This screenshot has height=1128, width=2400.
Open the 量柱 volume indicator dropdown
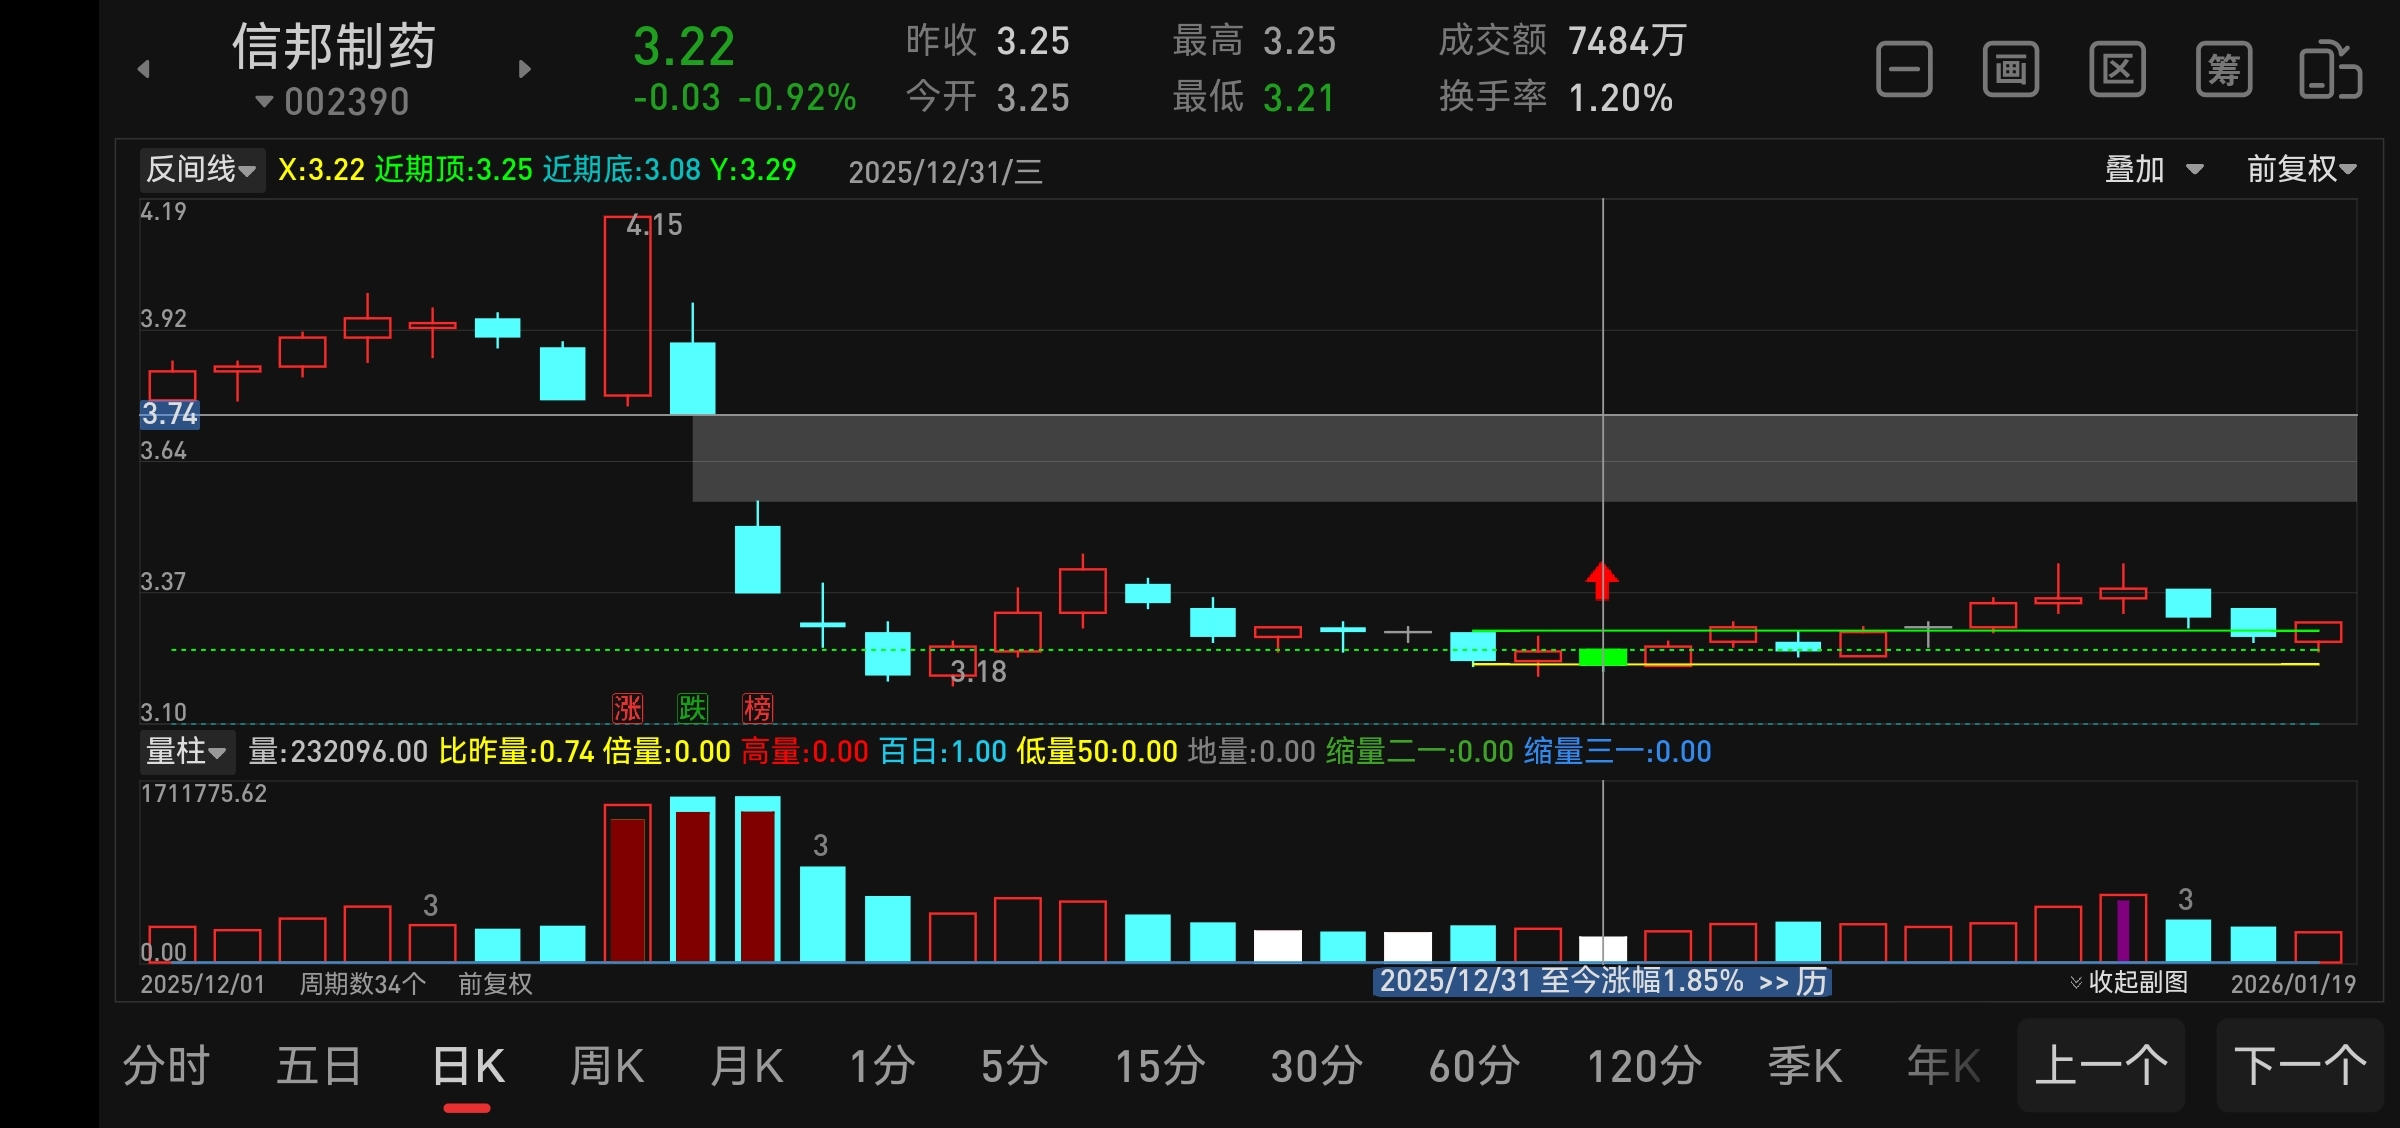(186, 751)
